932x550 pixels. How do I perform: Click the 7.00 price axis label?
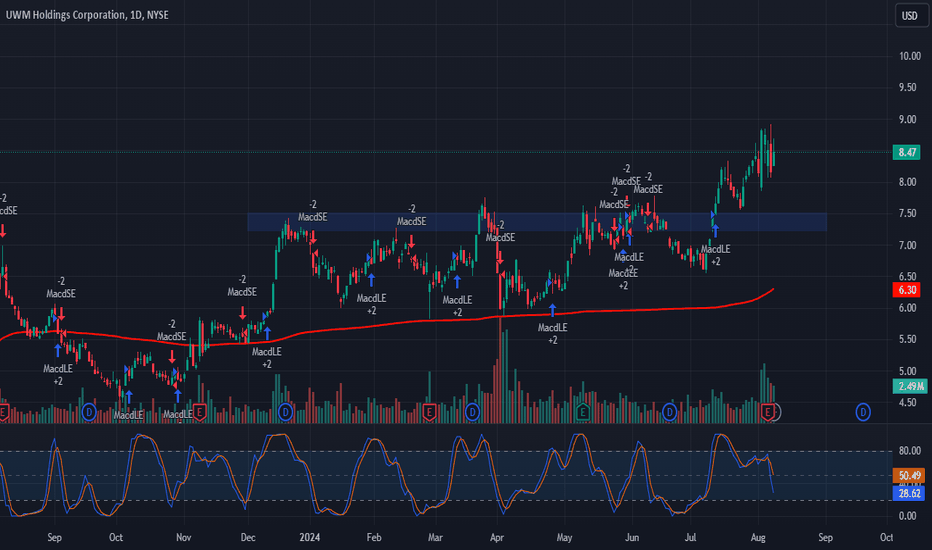coord(908,246)
